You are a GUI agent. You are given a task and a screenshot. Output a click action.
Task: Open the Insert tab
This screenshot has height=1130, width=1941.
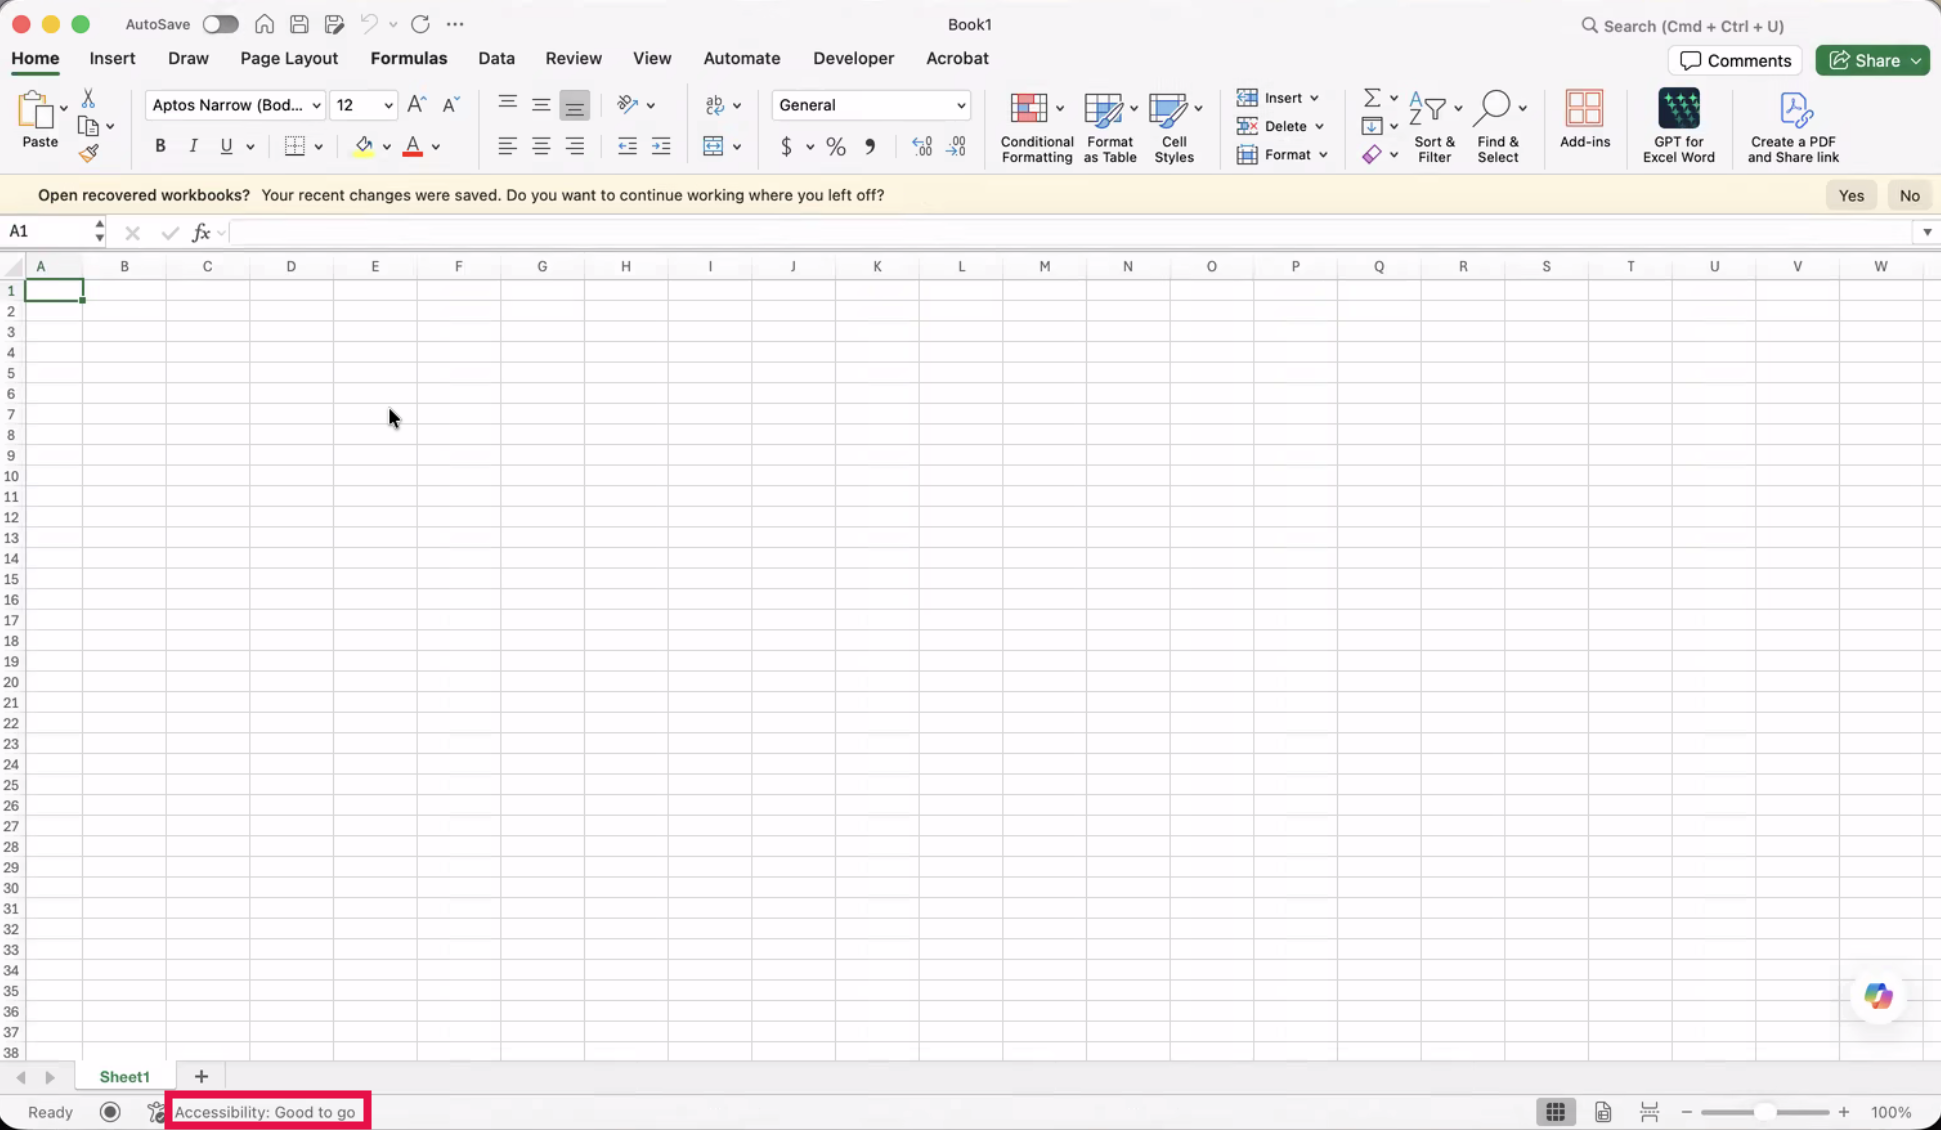coord(112,58)
